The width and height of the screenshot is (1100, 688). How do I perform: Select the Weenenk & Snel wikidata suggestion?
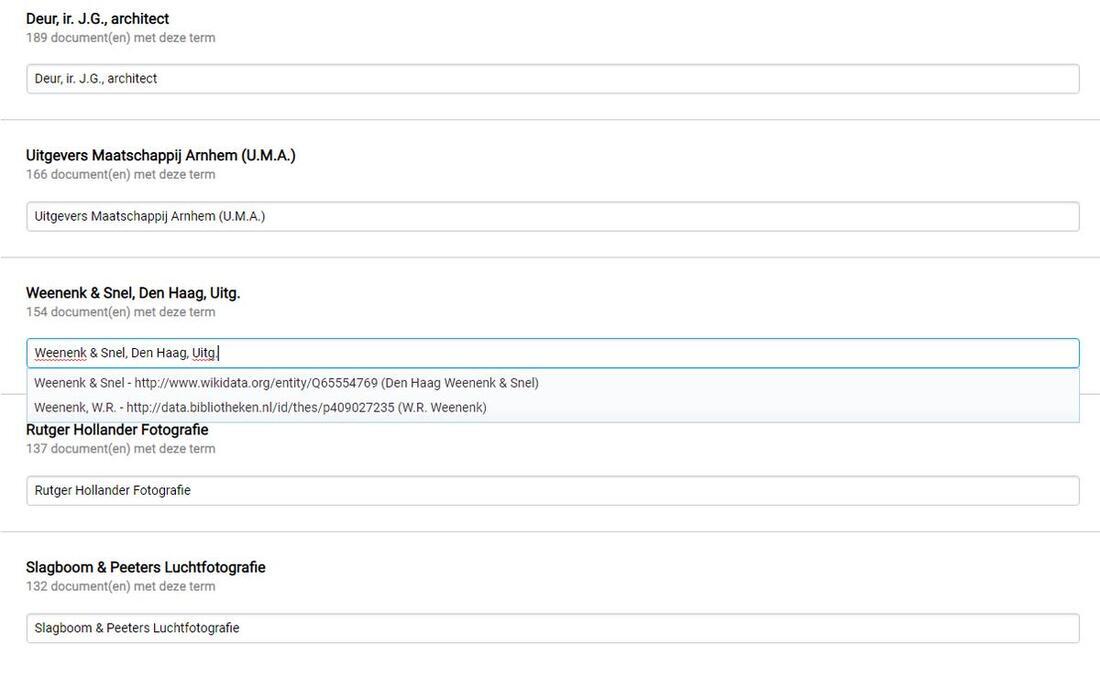tap(553, 383)
